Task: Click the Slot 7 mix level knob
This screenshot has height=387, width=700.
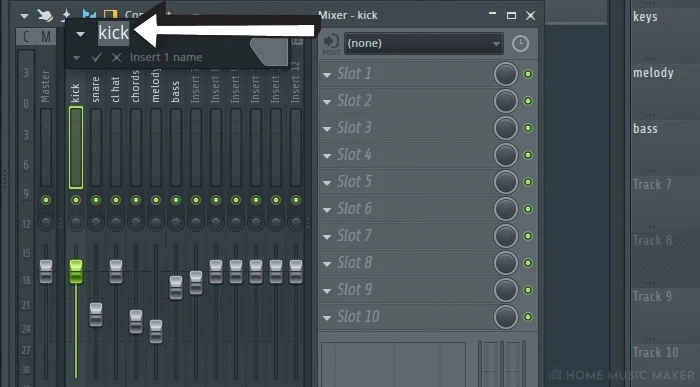Action: tap(506, 236)
